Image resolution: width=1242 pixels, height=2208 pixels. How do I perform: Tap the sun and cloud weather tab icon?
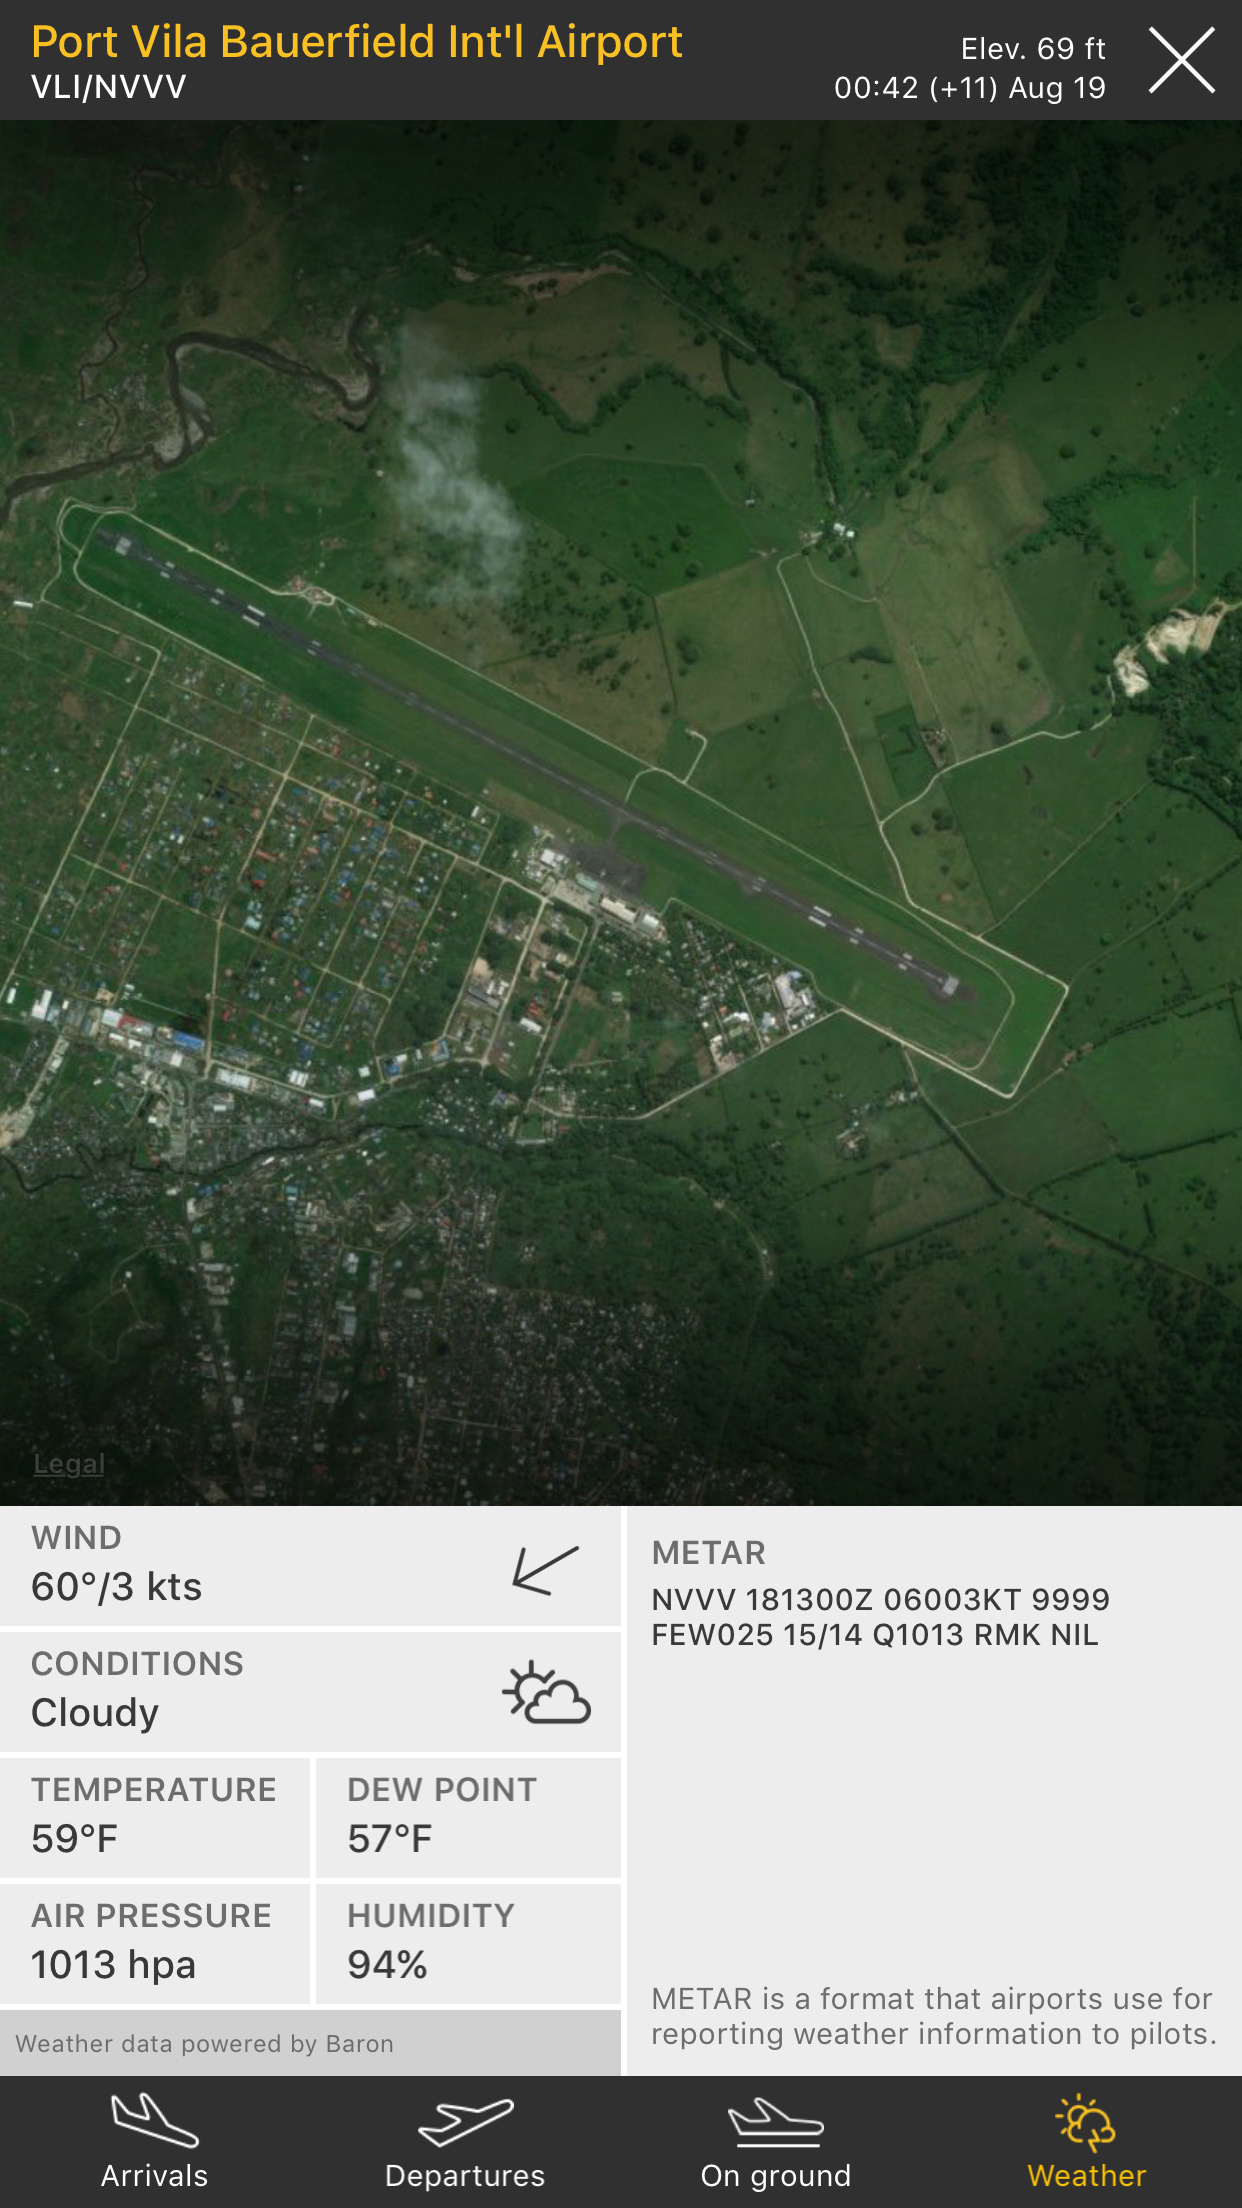1086,2122
